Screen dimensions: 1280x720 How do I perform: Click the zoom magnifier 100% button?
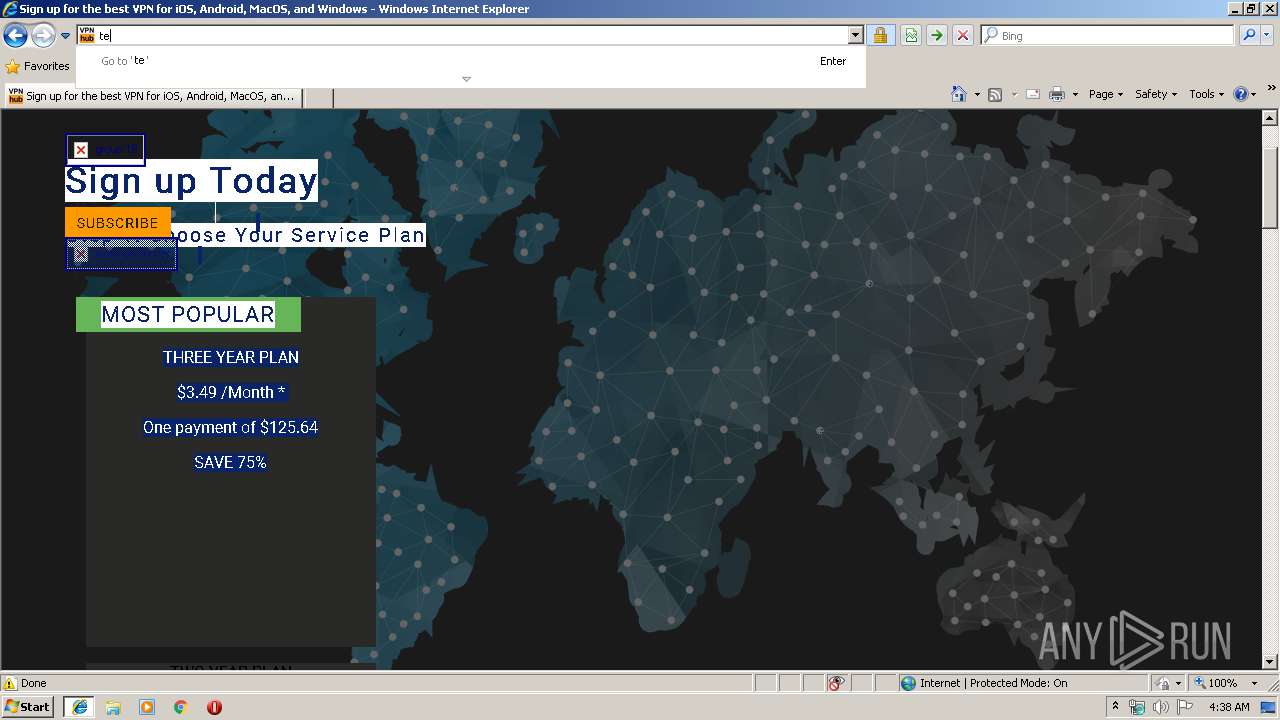(1215, 683)
